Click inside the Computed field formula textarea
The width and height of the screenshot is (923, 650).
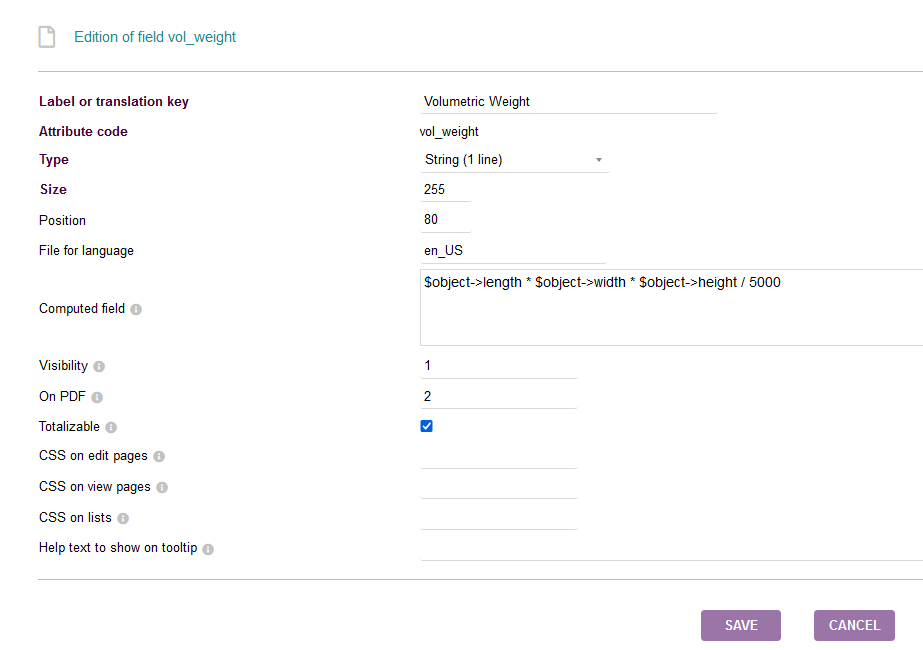(672, 307)
